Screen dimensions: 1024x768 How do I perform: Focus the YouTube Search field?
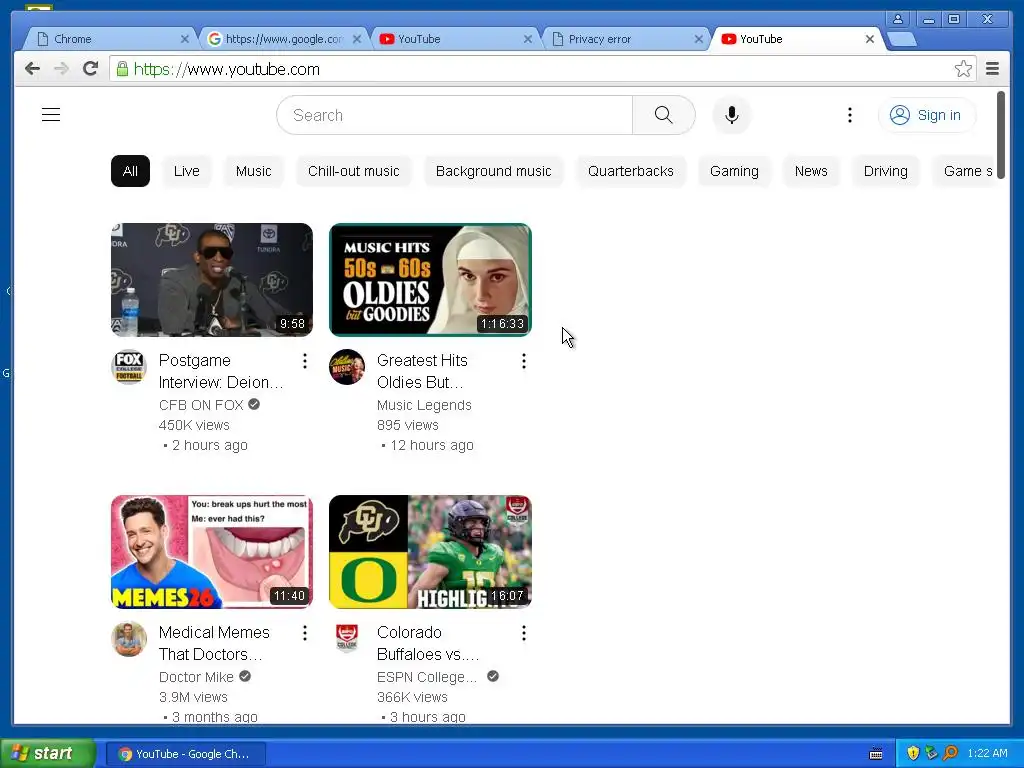[455, 115]
